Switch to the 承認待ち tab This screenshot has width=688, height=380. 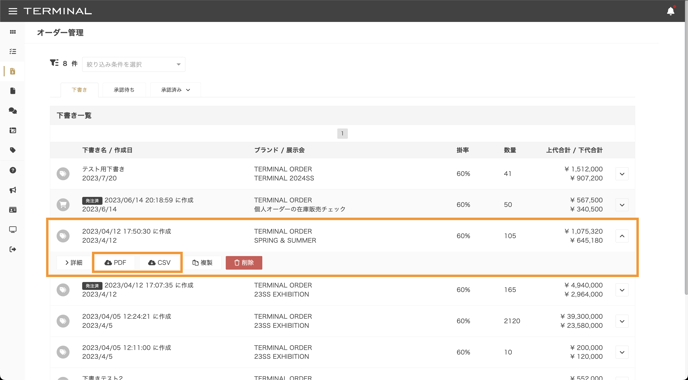point(124,90)
